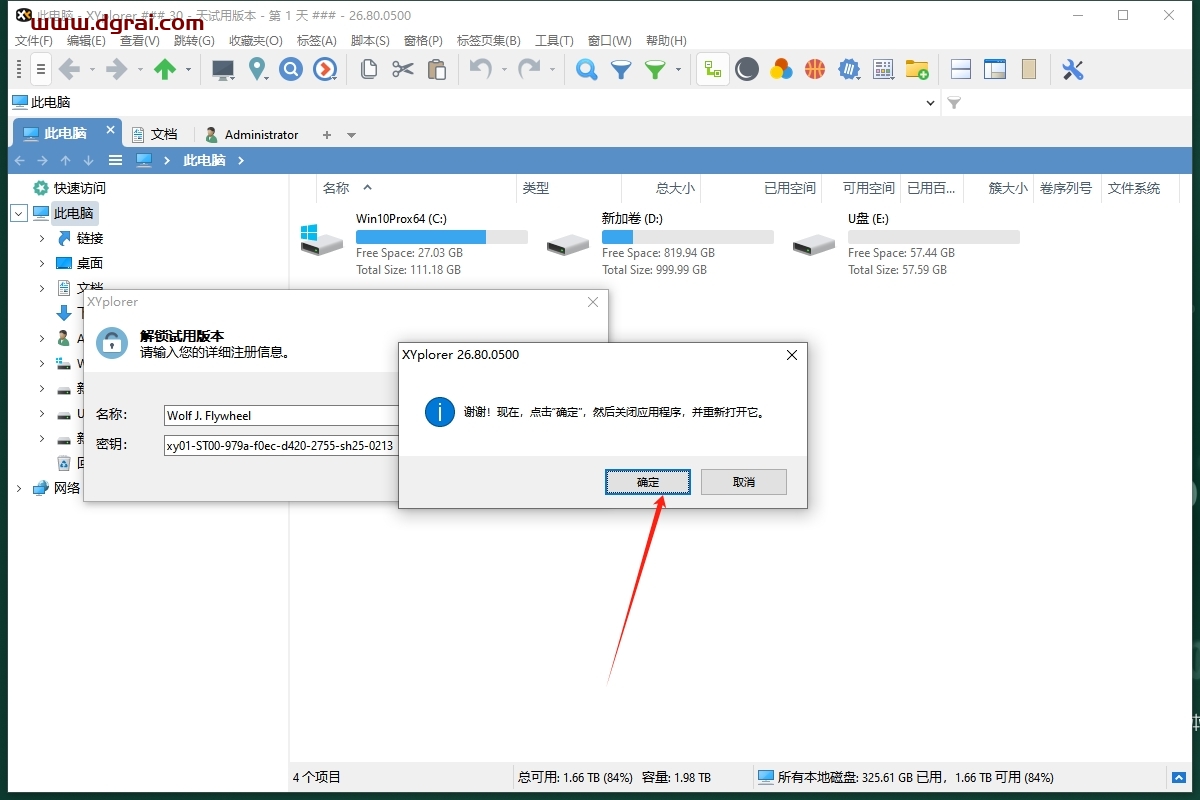Add a new tab with plus
This screenshot has width=1200, height=800.
tap(326, 134)
